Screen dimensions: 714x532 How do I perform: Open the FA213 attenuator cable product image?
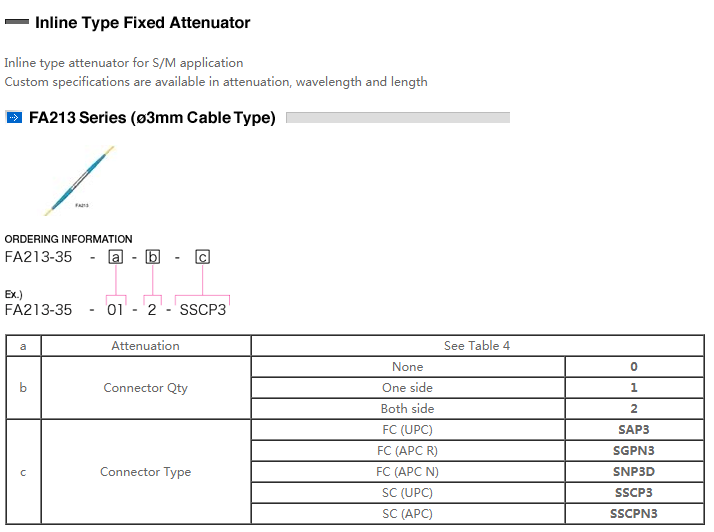point(81,181)
